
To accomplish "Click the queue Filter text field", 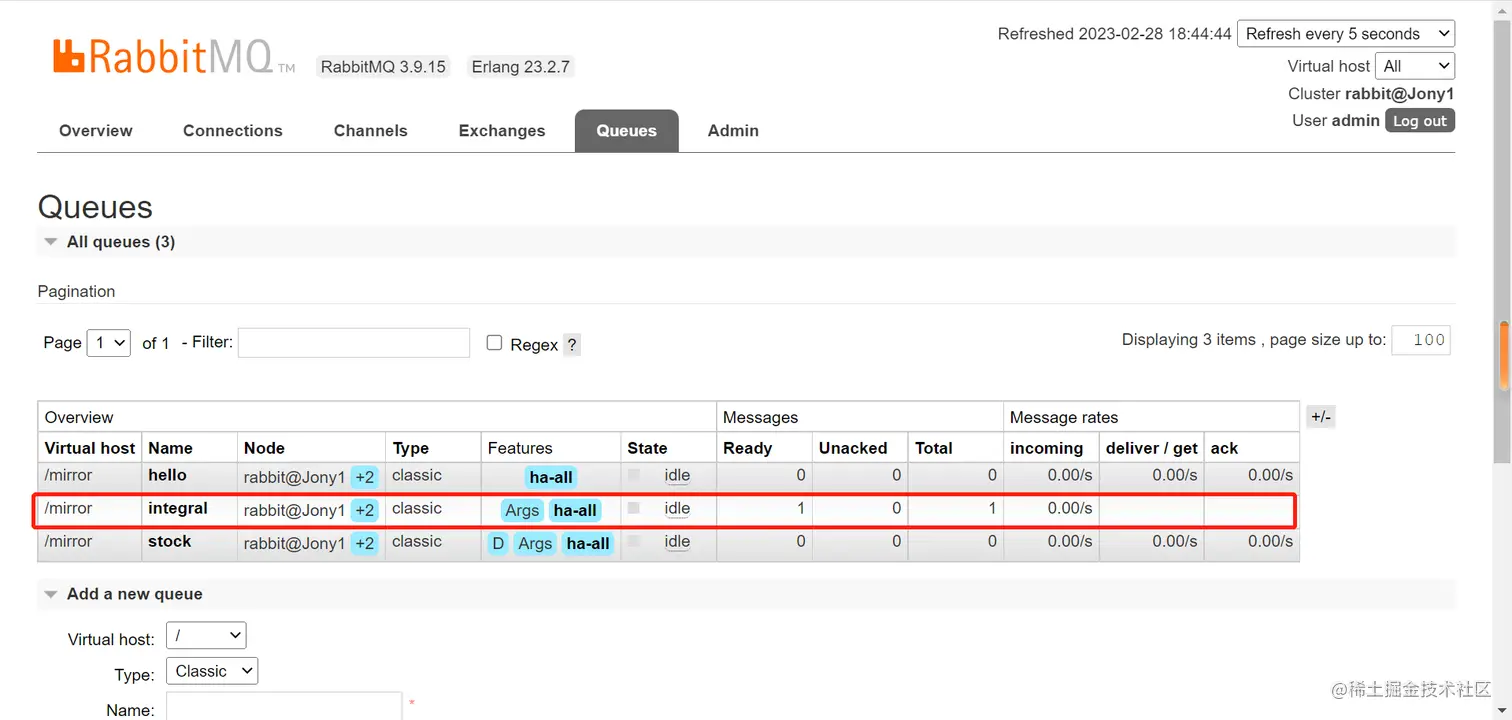I will [x=354, y=342].
